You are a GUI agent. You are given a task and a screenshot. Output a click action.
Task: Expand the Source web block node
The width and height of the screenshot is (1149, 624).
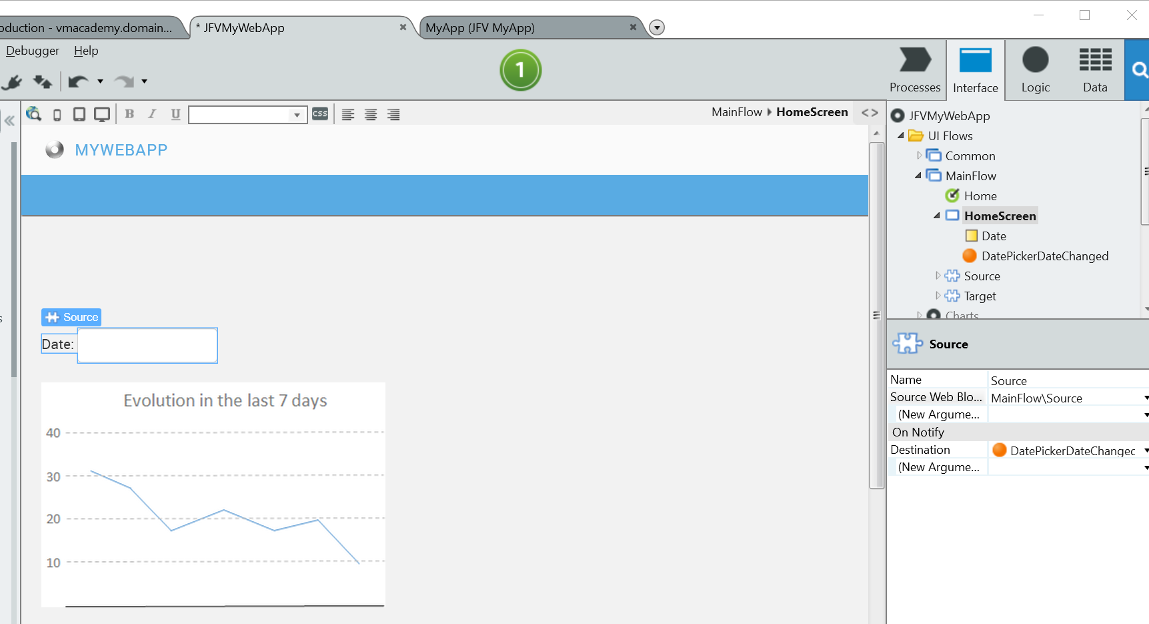point(937,275)
